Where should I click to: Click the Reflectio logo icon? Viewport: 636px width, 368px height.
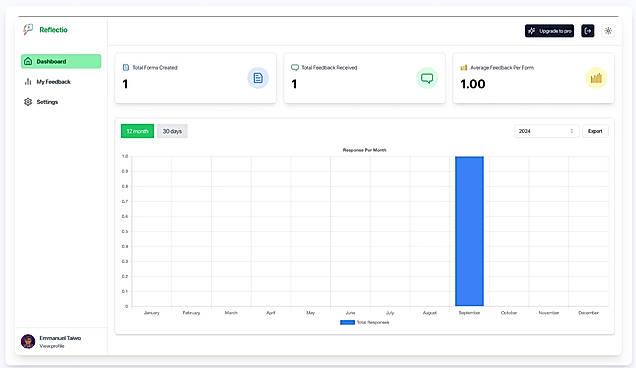(28, 29)
